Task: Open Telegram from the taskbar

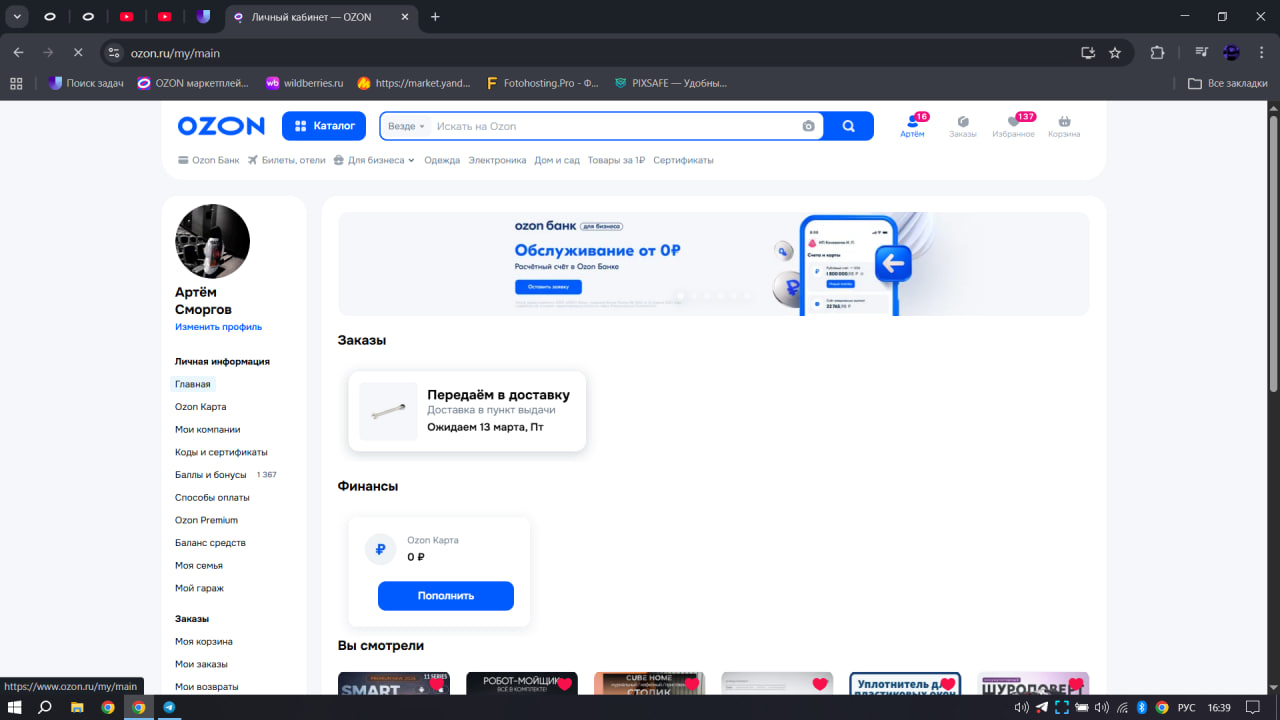Action: [169, 707]
